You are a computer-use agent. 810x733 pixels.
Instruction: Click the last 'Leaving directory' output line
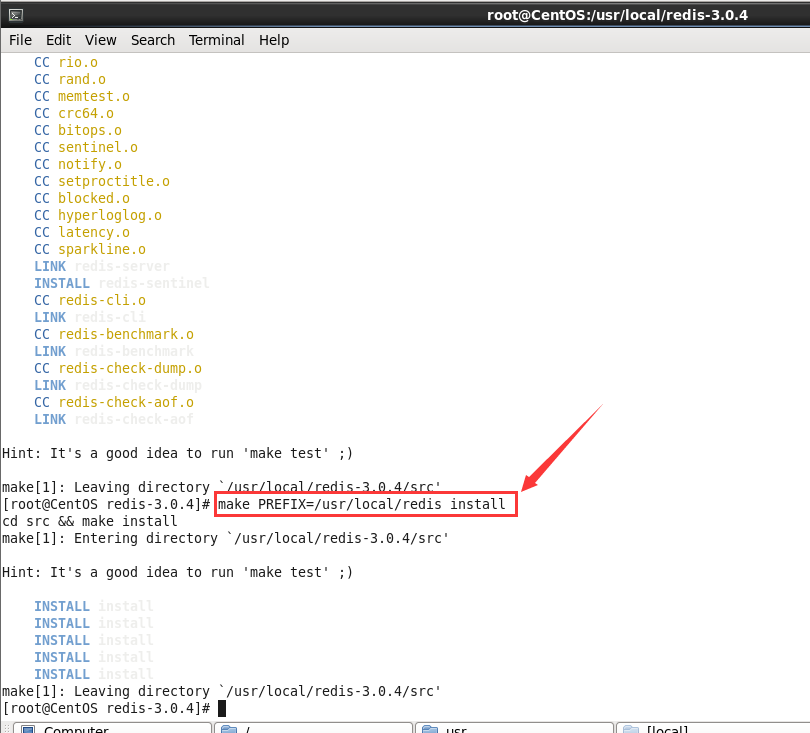(x=221, y=692)
